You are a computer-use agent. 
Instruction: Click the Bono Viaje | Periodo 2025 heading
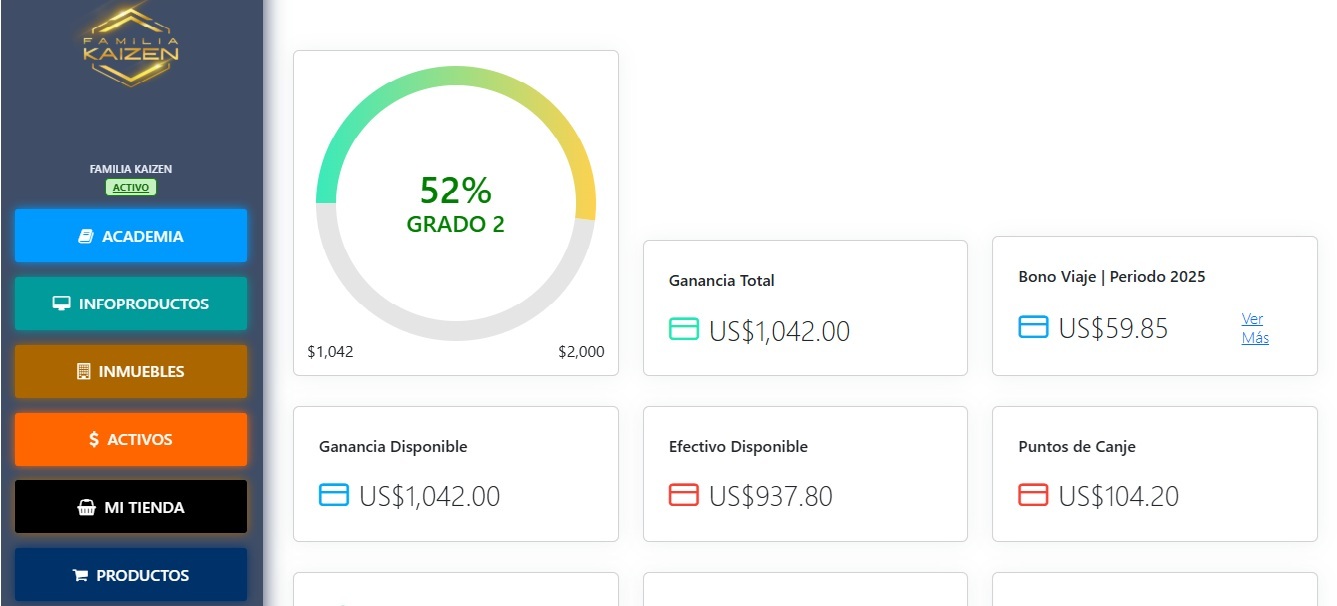coord(1112,277)
